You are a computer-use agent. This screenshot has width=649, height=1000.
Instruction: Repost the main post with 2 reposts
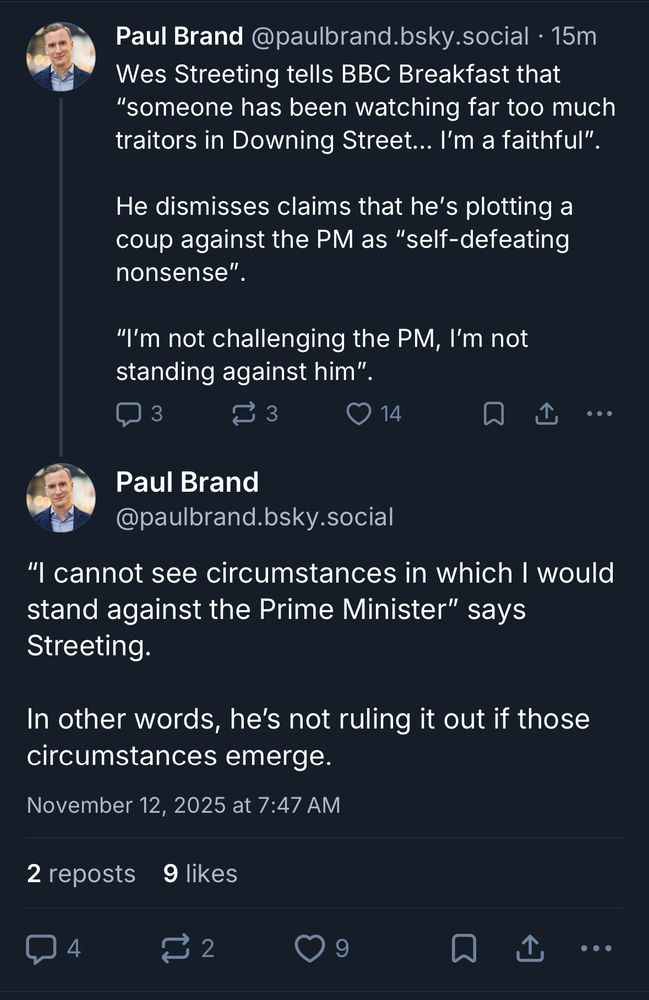tap(175, 947)
